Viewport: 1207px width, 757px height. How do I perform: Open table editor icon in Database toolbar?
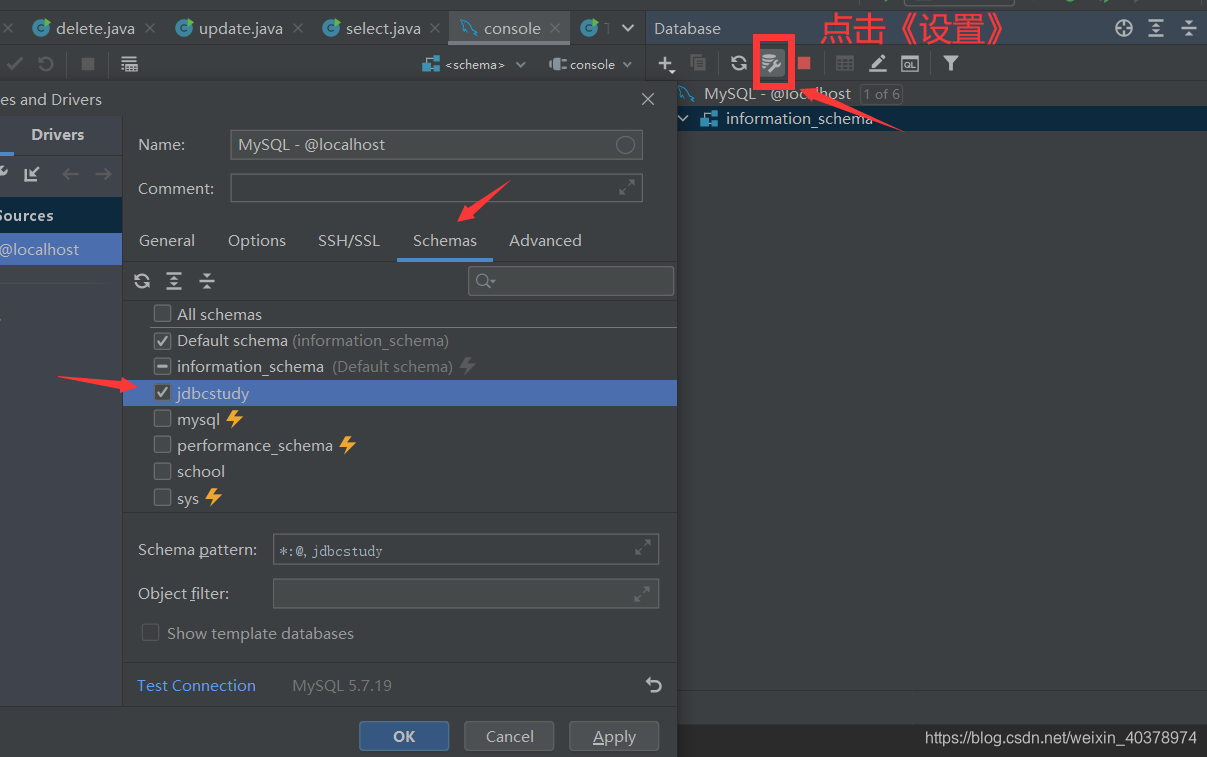click(845, 63)
